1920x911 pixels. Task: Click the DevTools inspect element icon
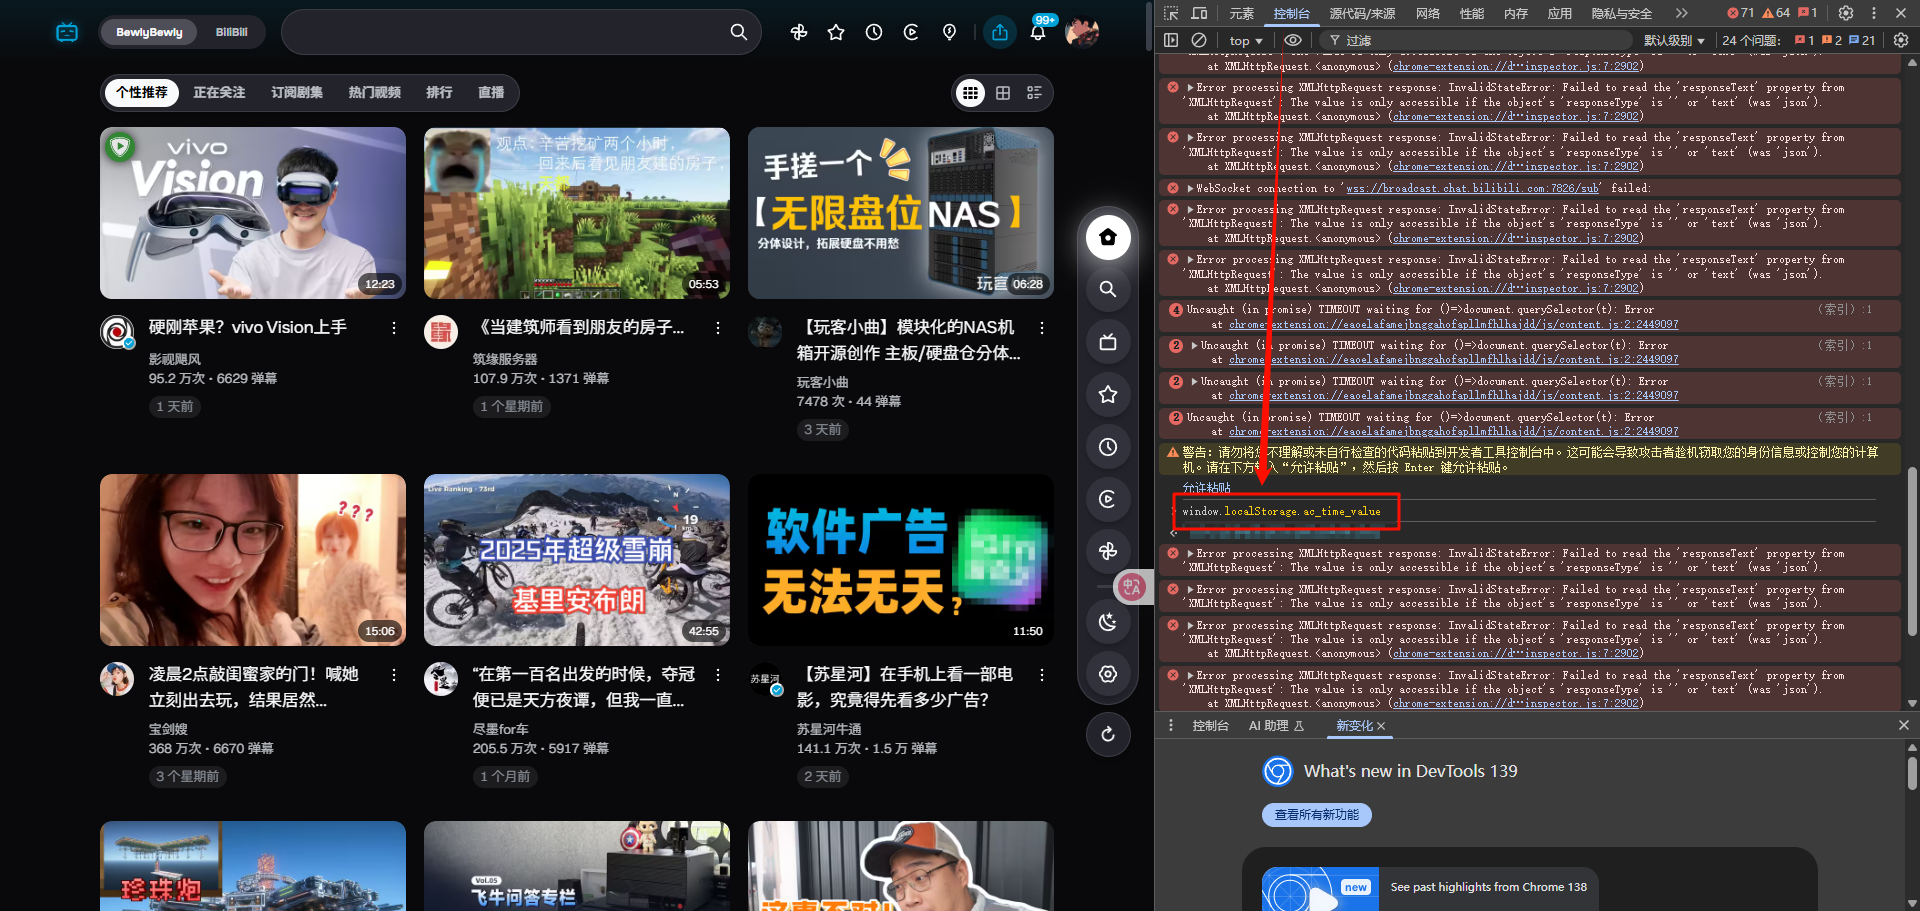coord(1172,13)
